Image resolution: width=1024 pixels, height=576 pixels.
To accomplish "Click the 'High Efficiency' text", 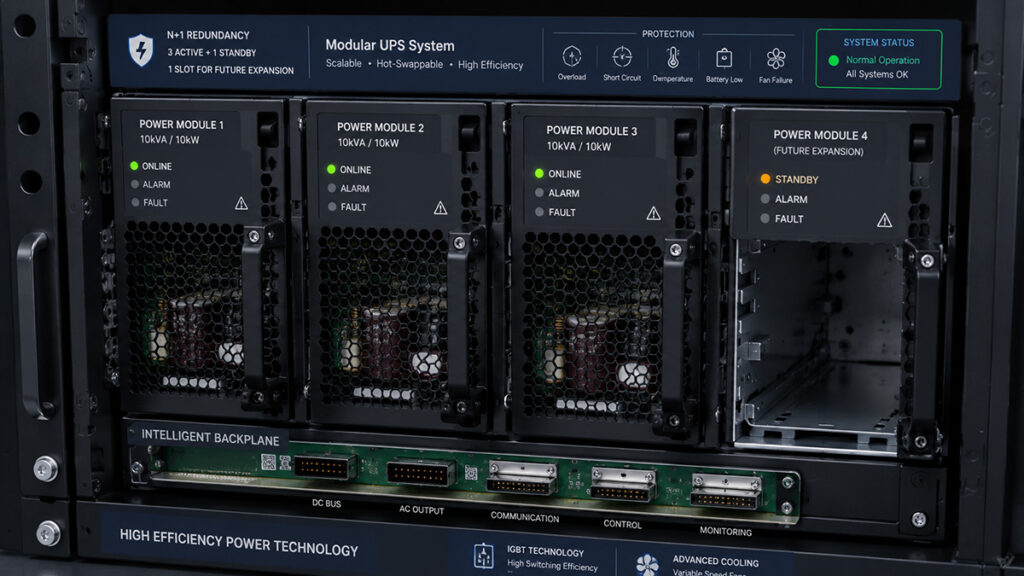I will [x=490, y=65].
